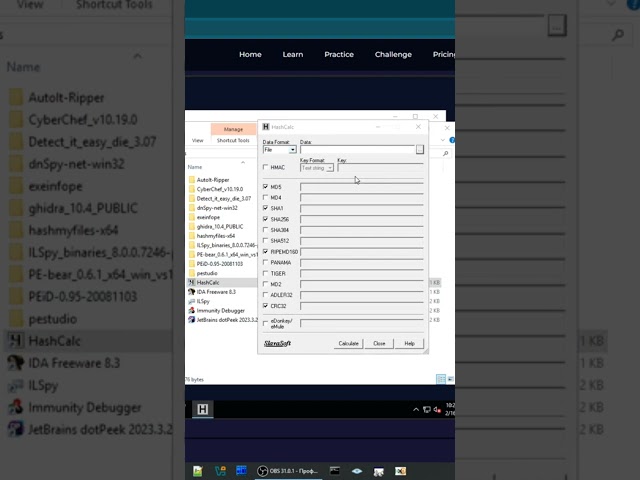Select the Manage ribbon tab in Explorer

(x=233, y=129)
